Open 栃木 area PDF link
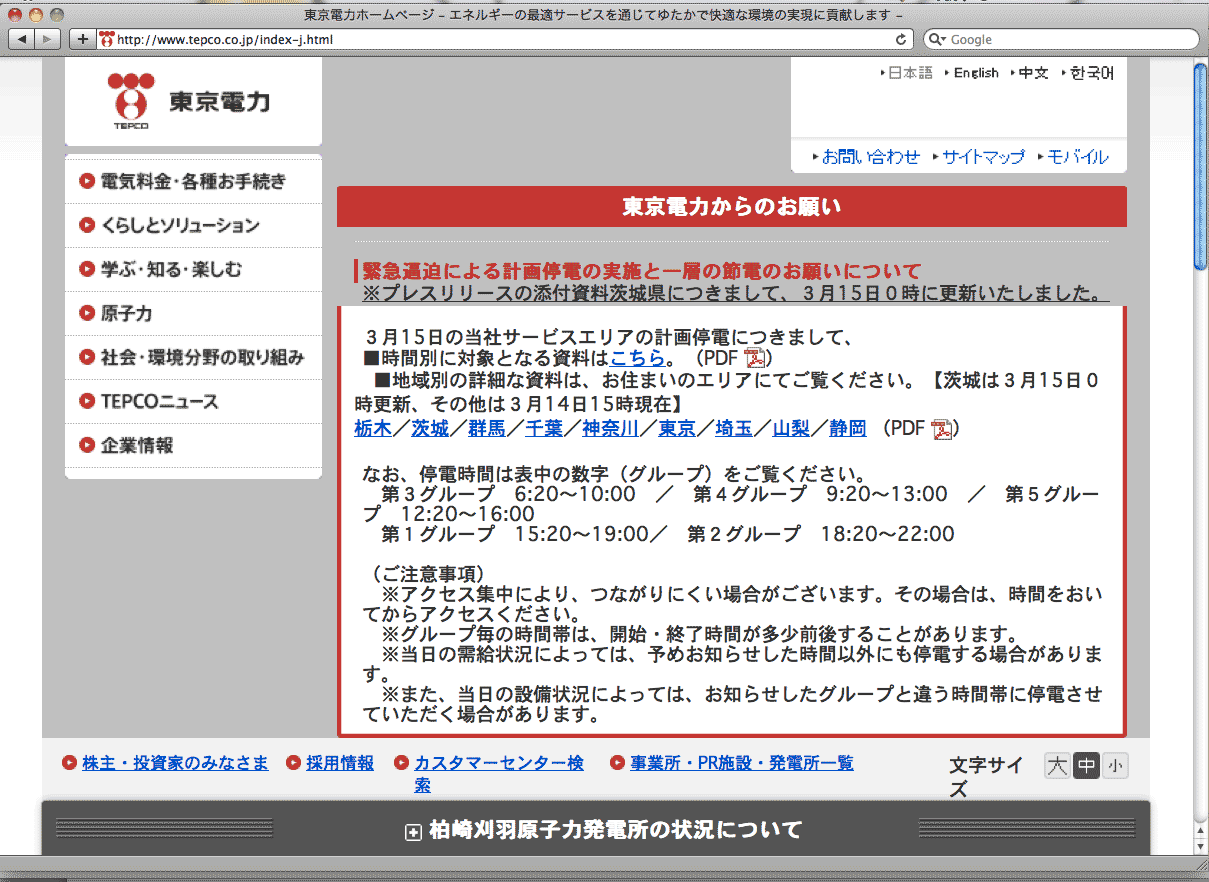1209x882 pixels. [373, 428]
